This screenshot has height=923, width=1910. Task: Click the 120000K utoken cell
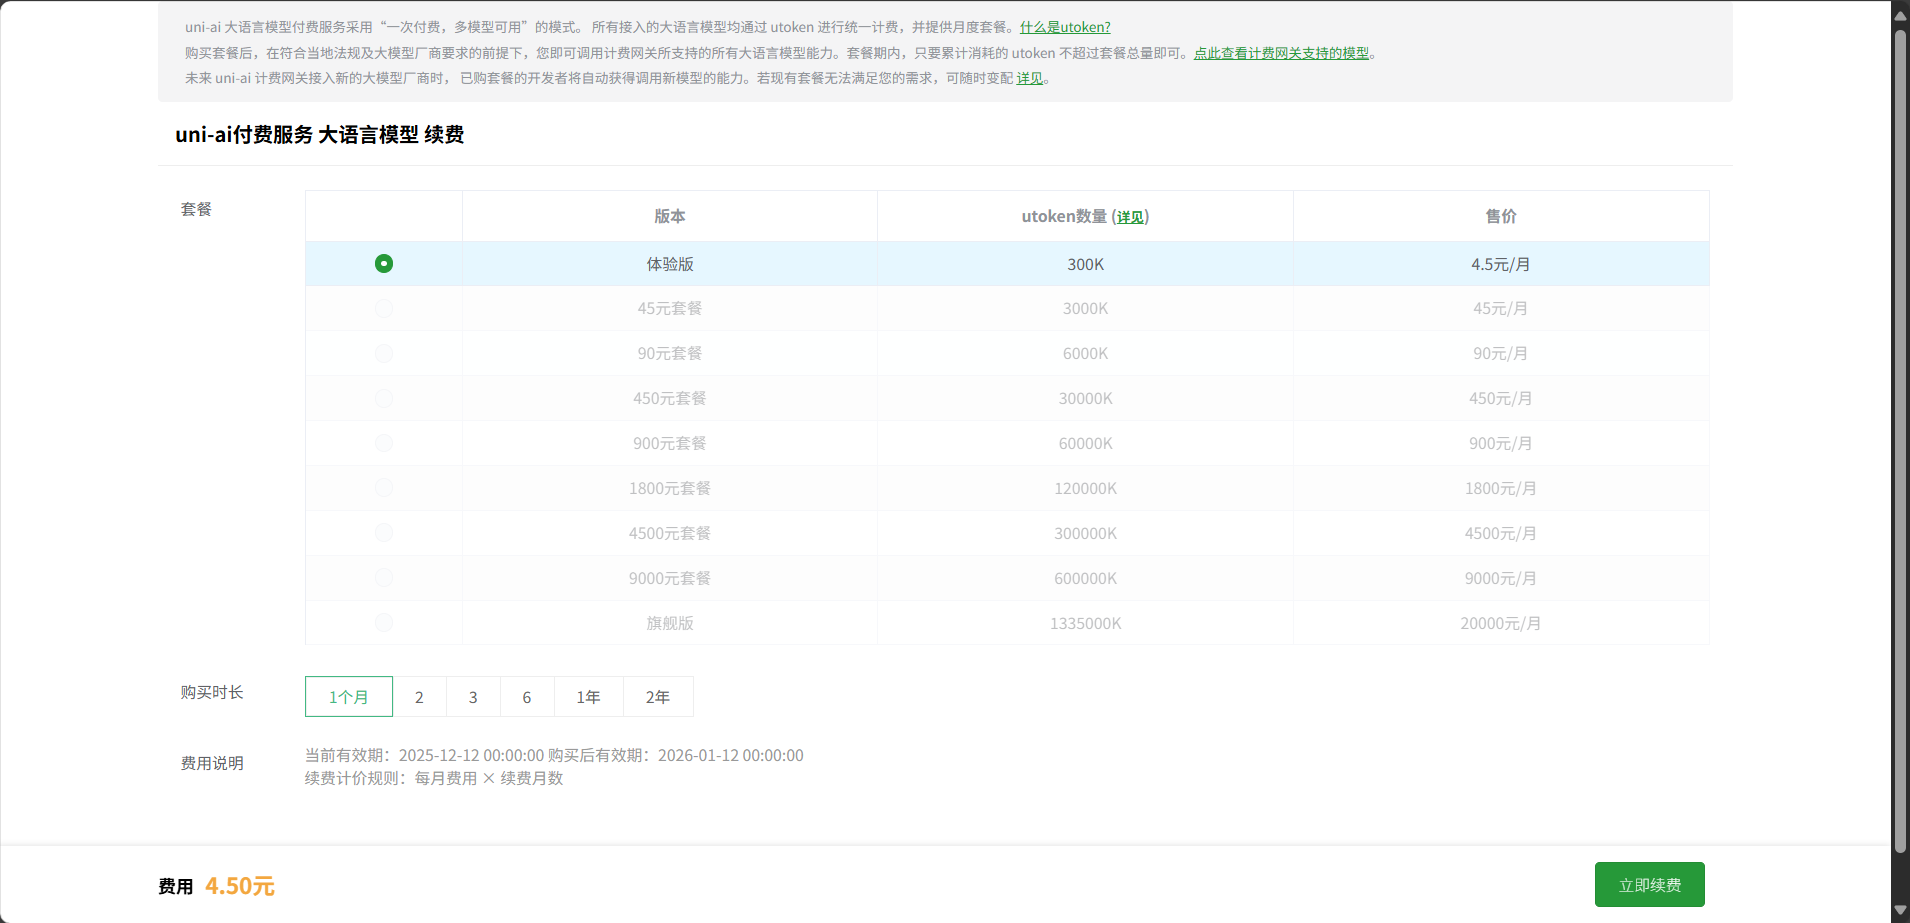[1086, 488]
